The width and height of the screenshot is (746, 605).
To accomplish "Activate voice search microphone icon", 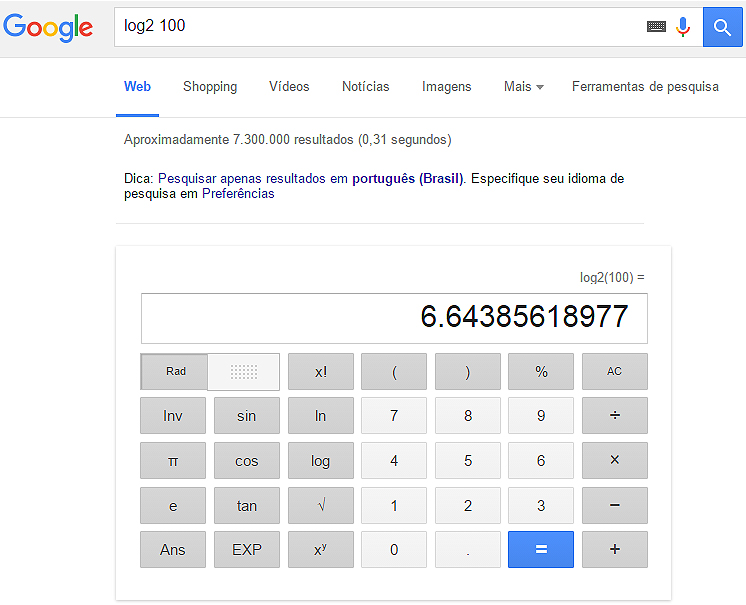I will 684,27.
